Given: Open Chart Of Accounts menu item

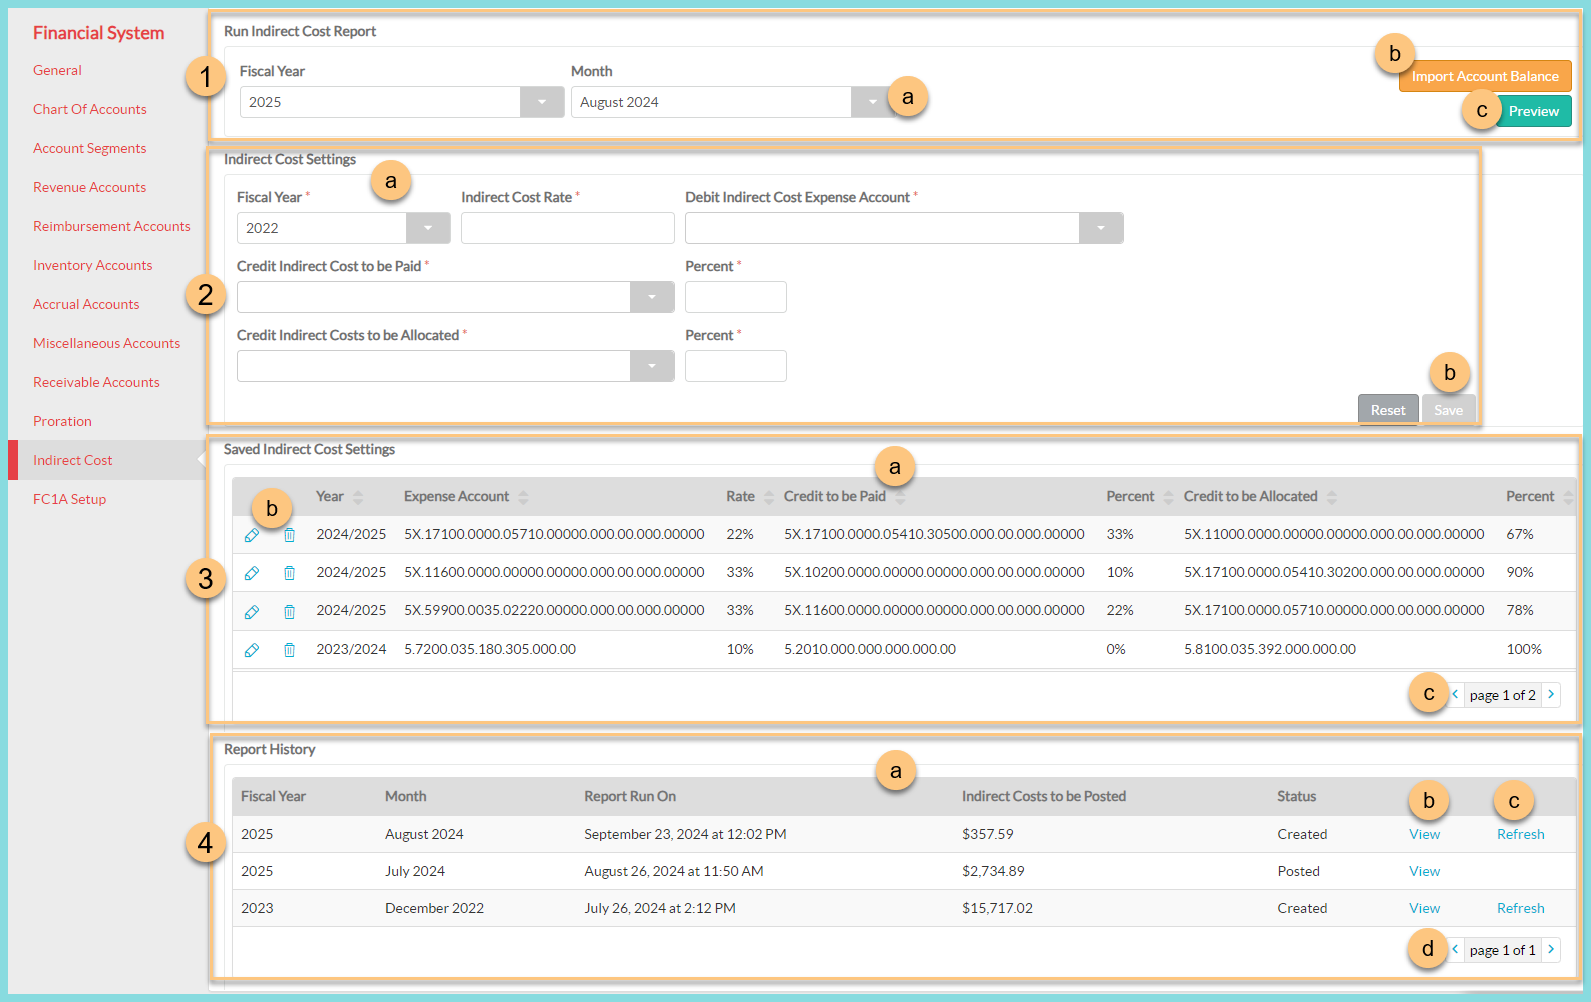Looking at the screenshot, I should pos(90,109).
